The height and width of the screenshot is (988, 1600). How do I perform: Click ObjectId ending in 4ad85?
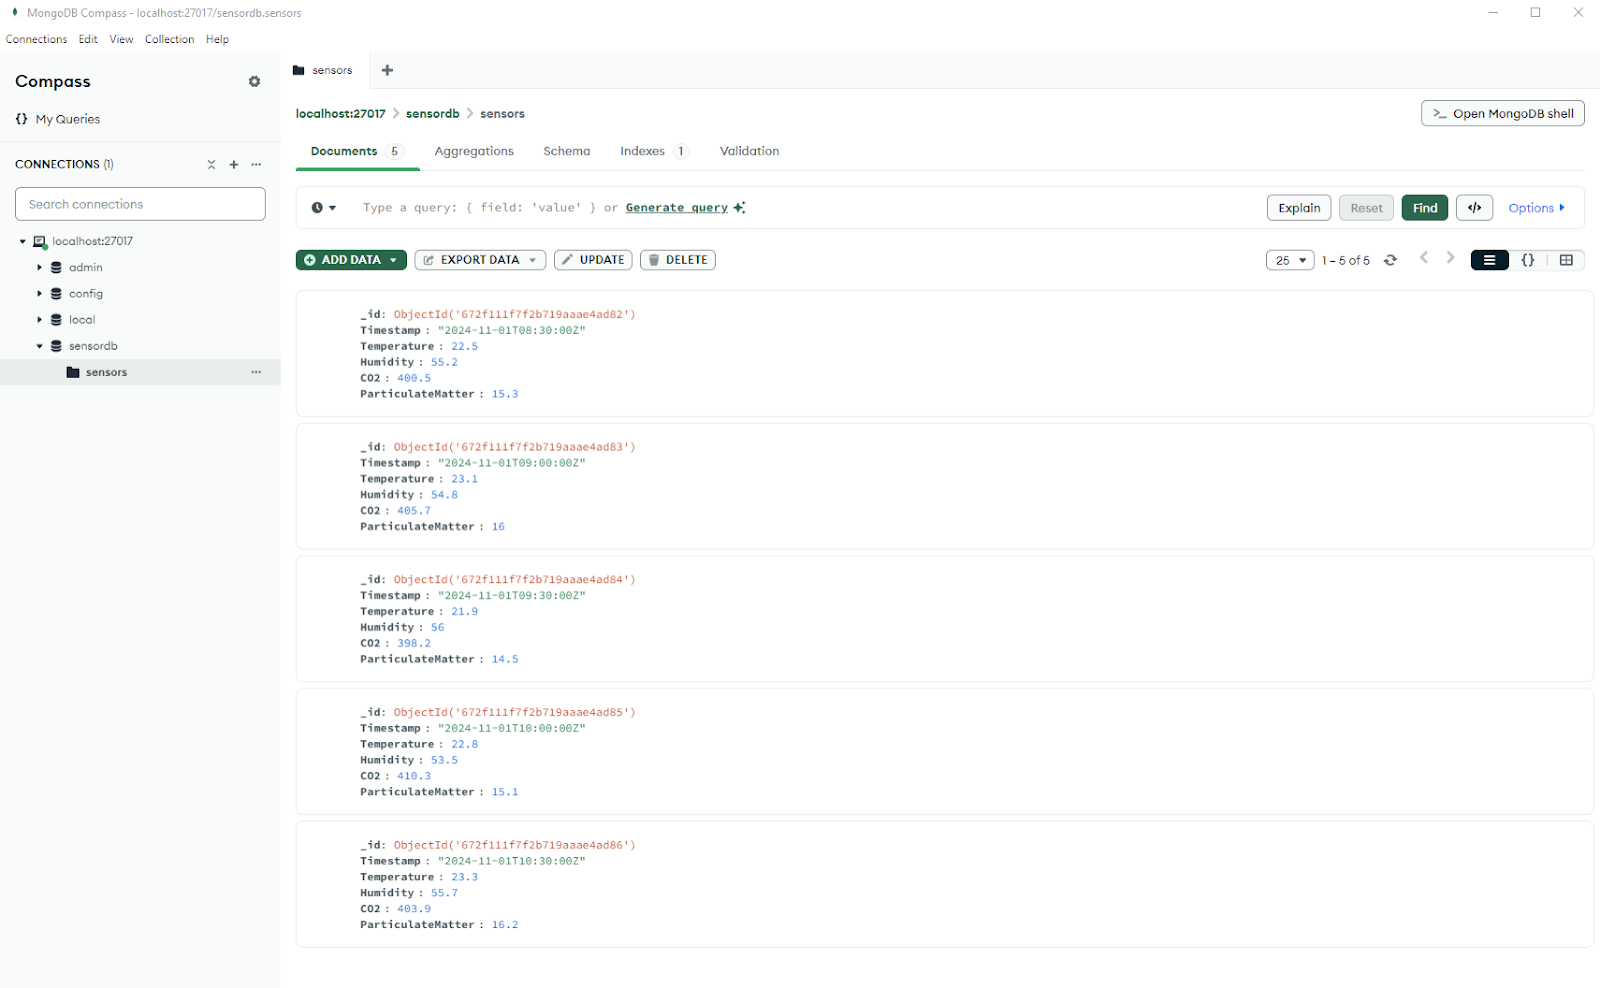tap(514, 713)
